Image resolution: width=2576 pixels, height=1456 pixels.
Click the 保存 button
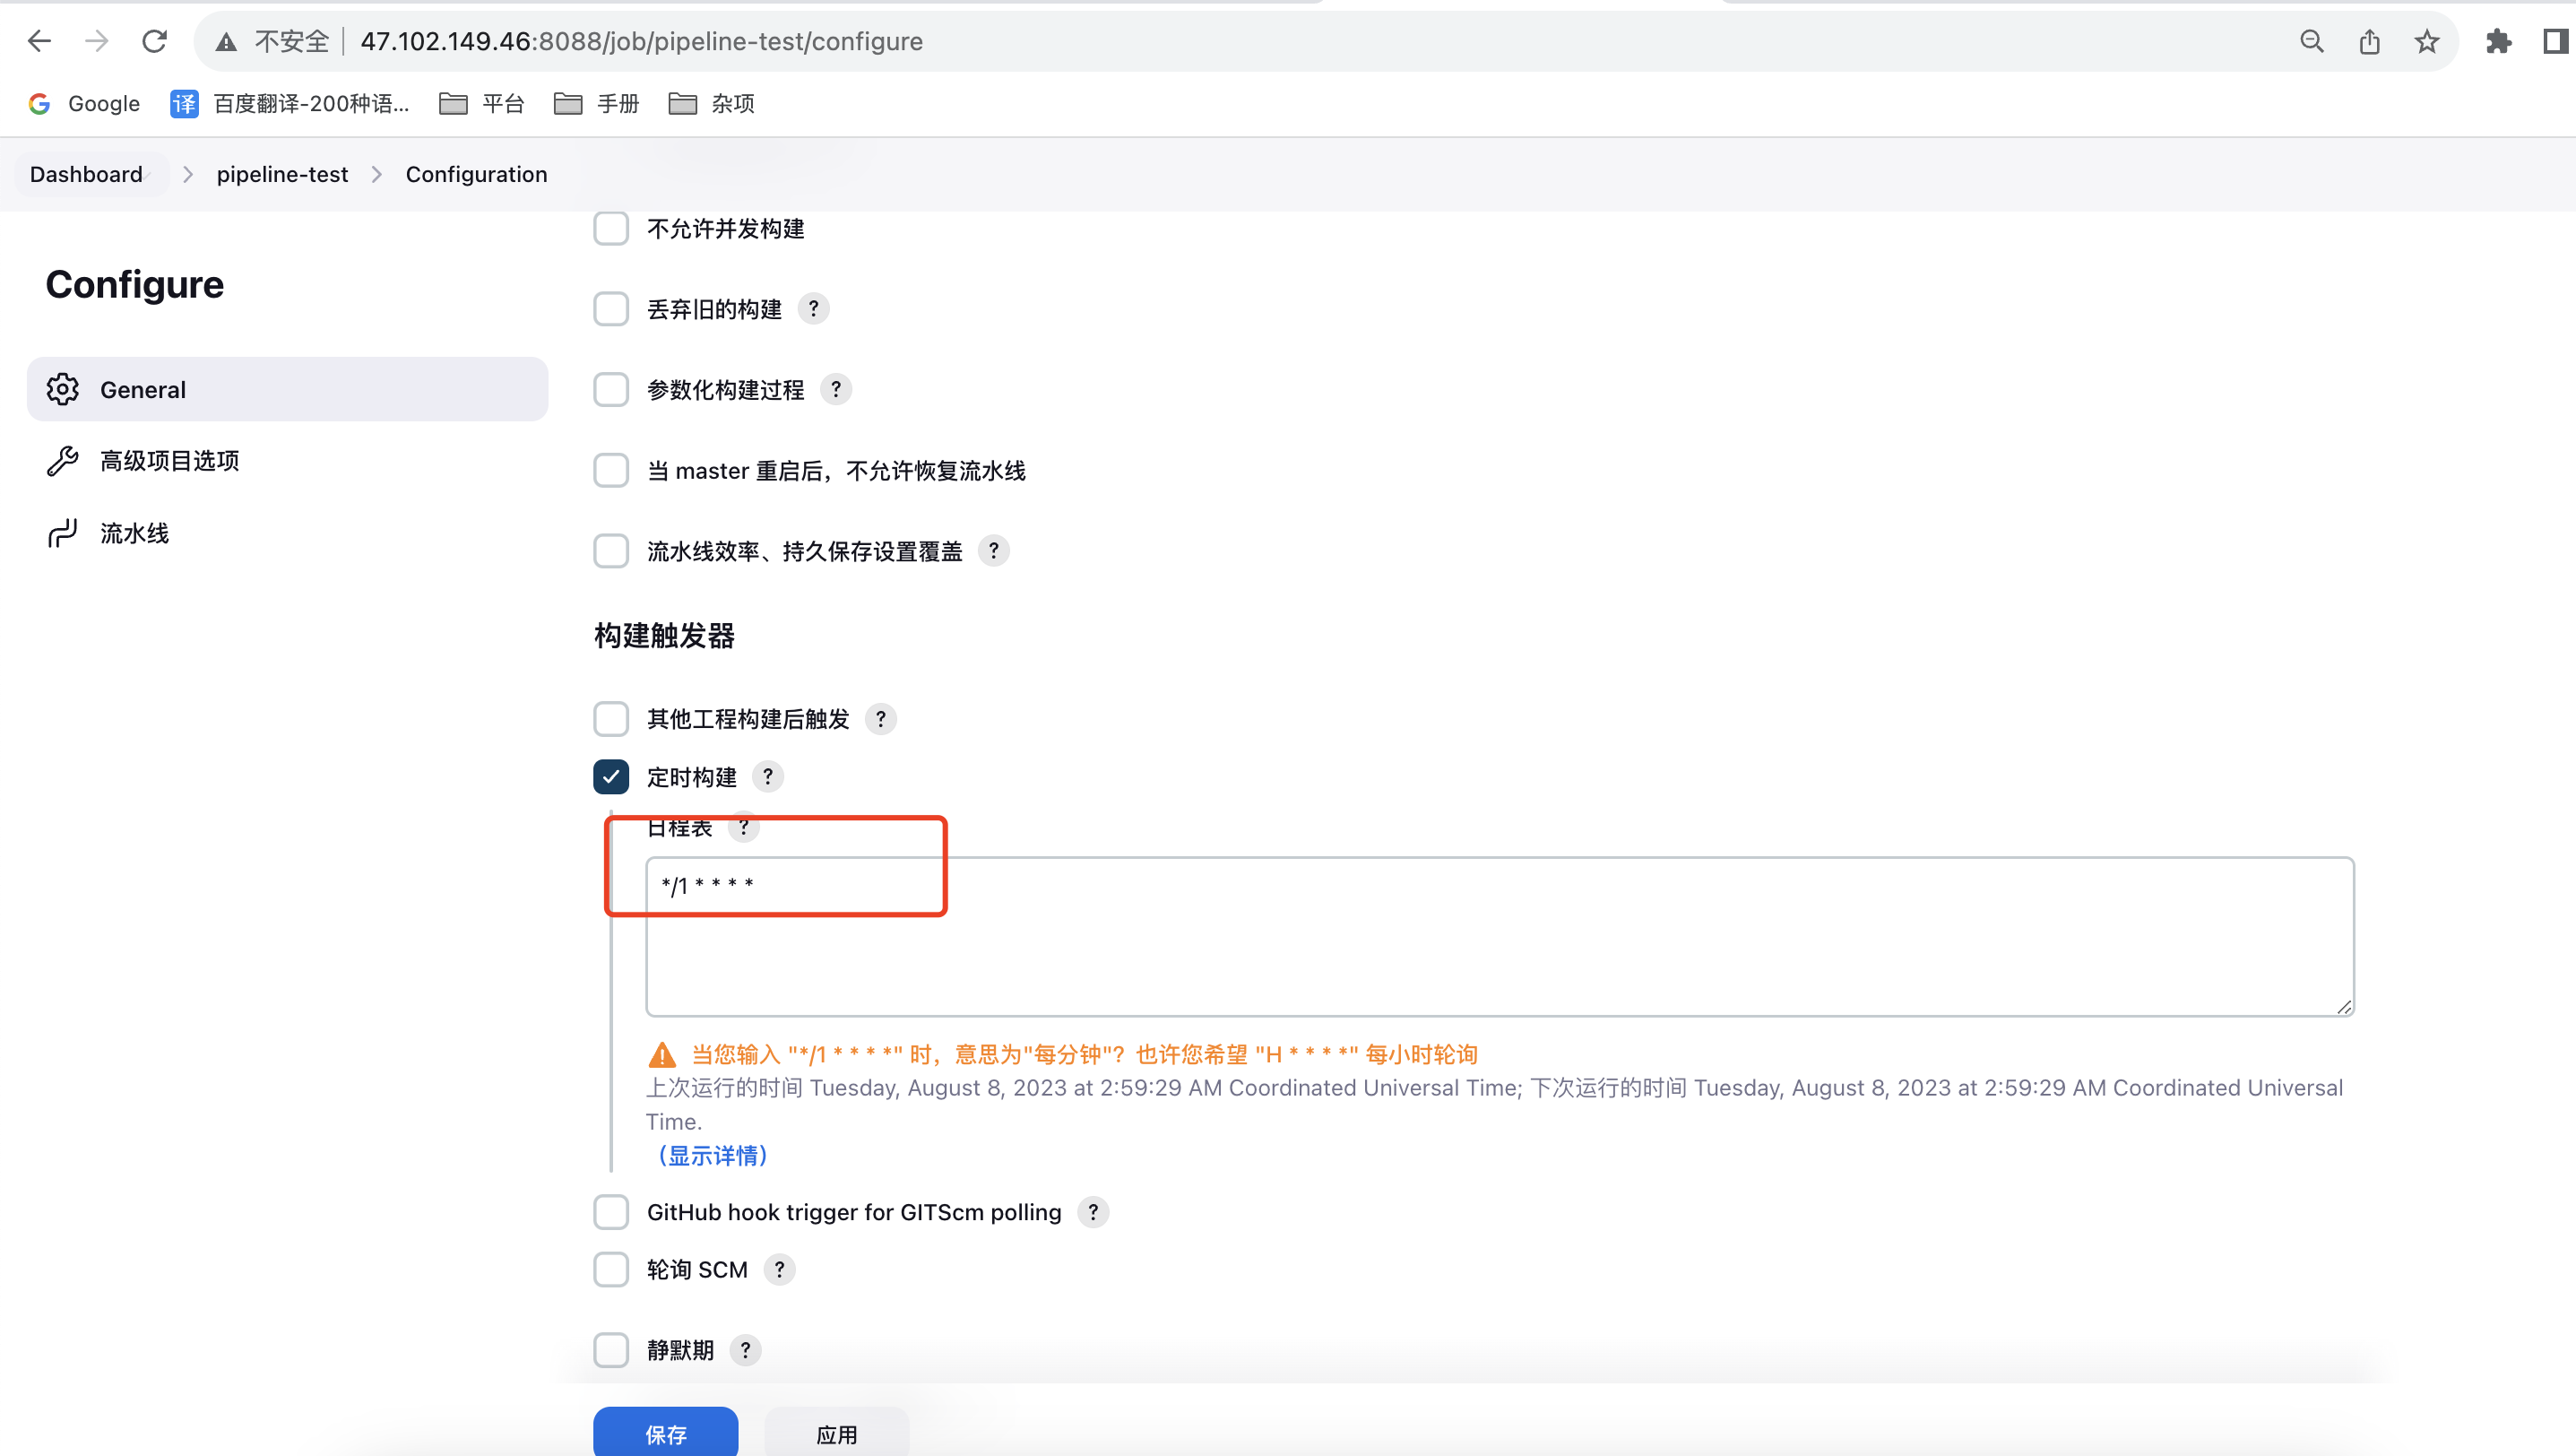pos(666,1434)
